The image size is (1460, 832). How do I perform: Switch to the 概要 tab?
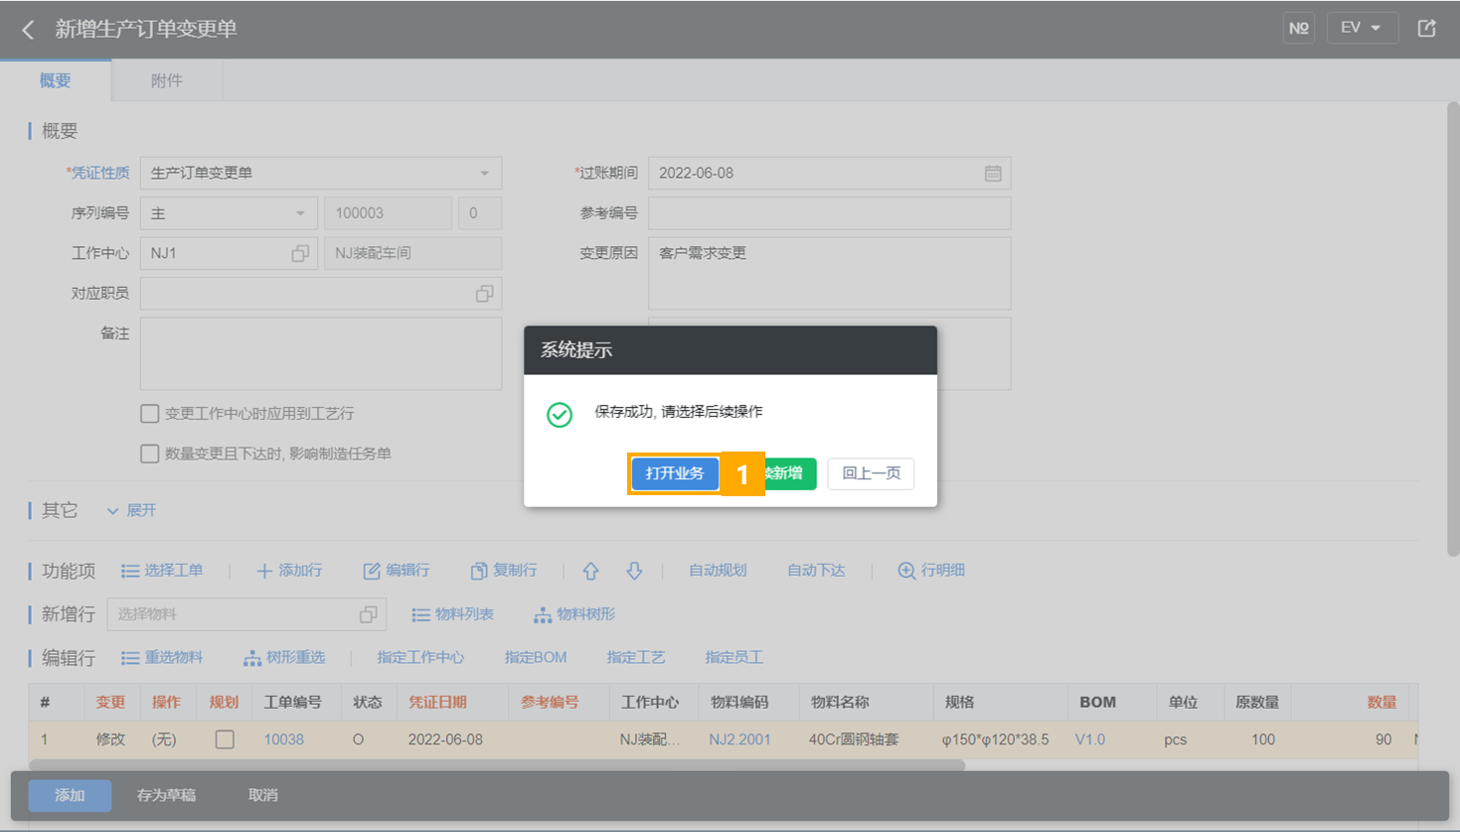coord(55,81)
